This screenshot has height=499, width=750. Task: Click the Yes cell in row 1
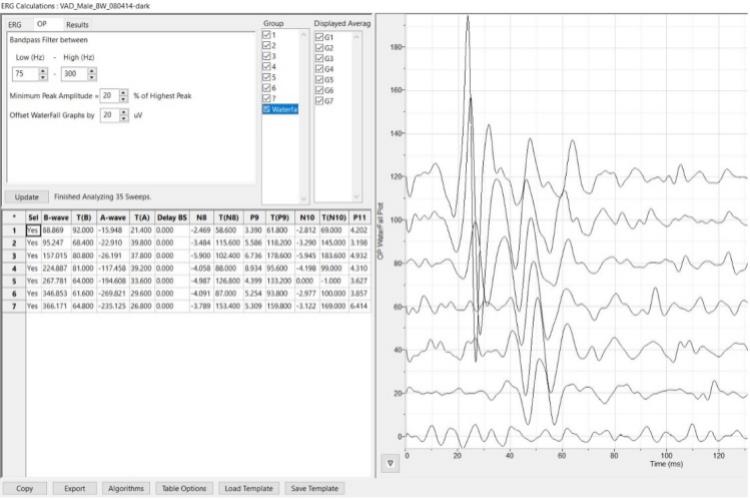32,230
